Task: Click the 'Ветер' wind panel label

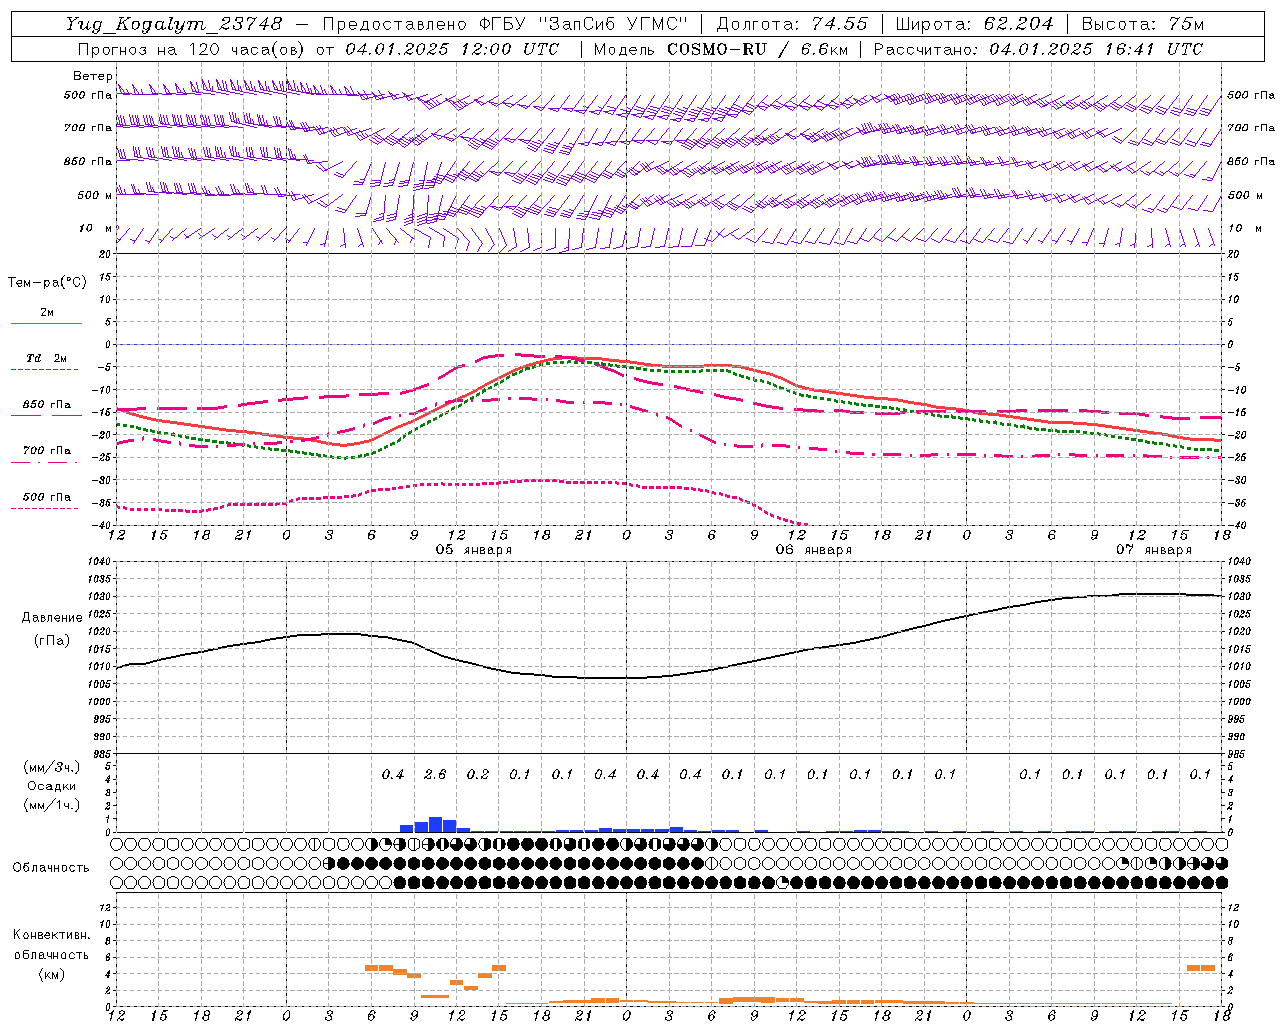Action: pos(92,76)
